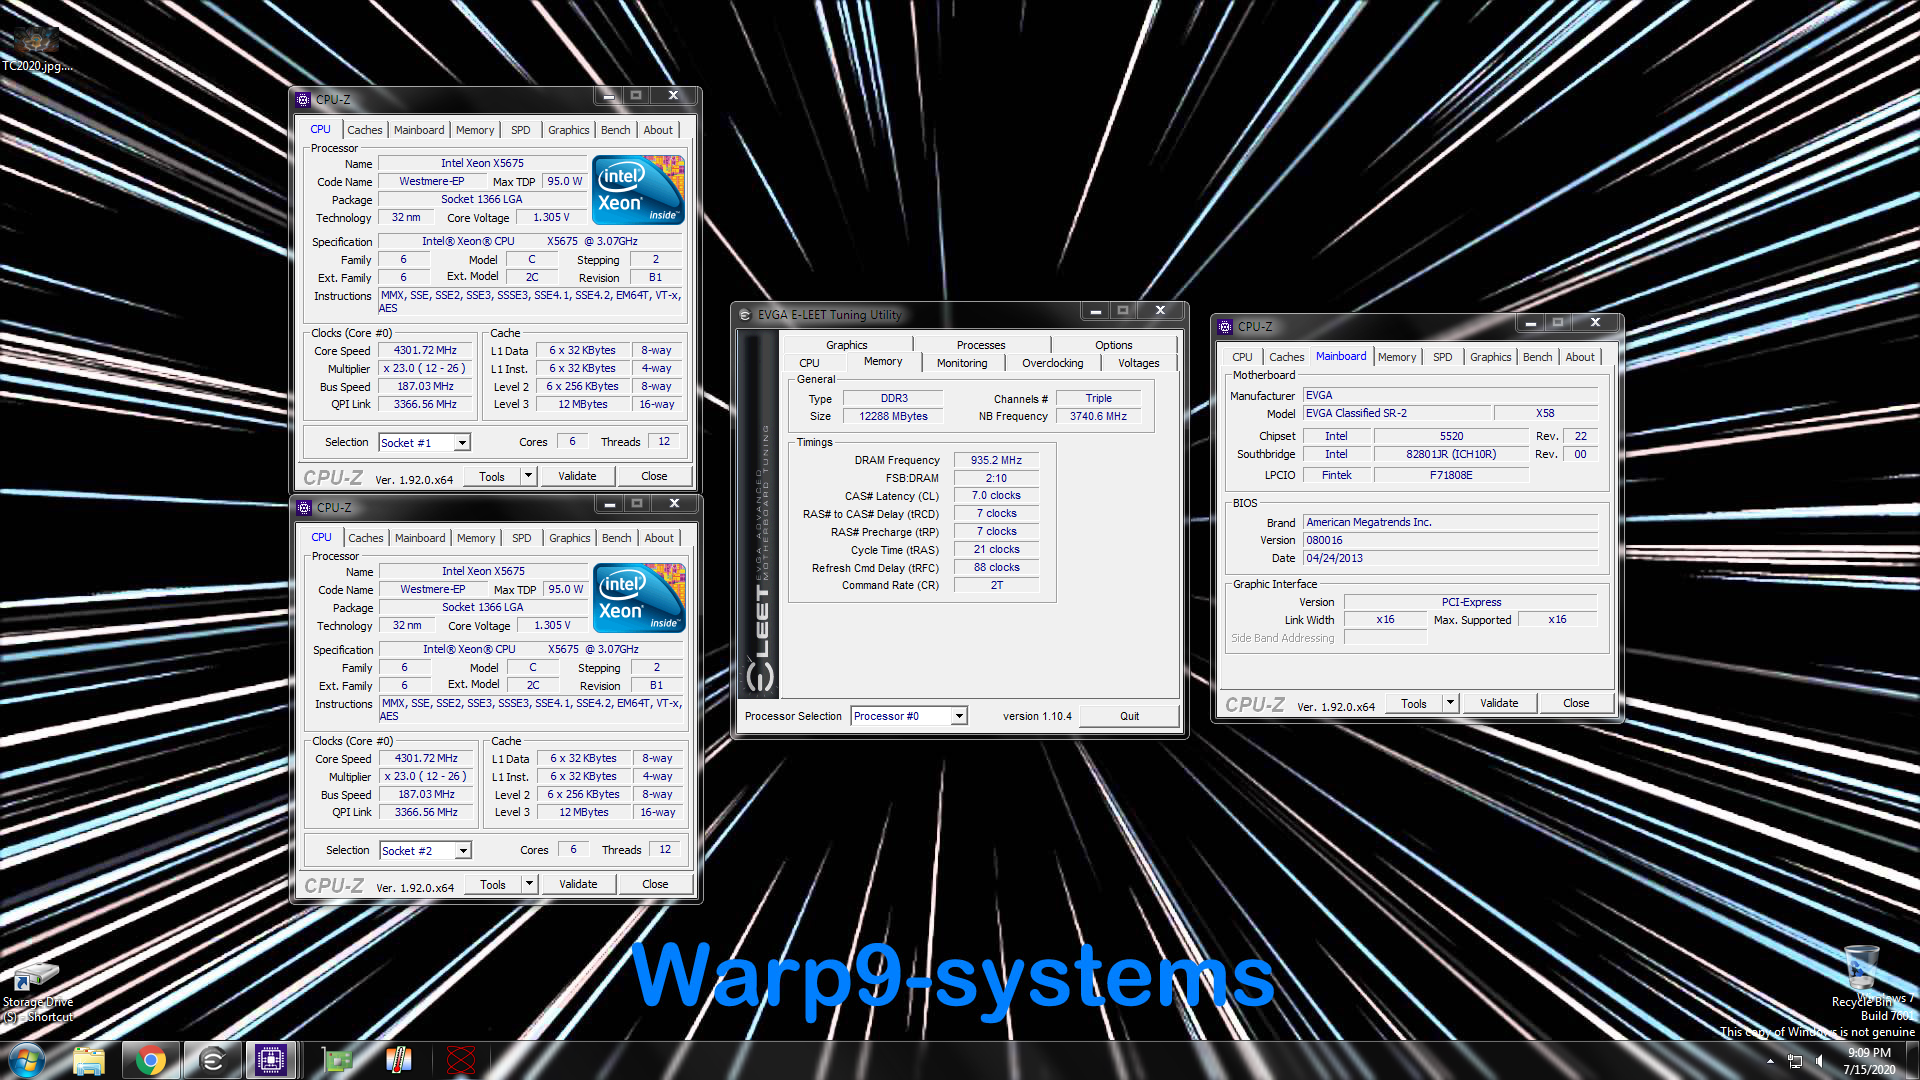
Task: Open the Recycle Bin desktop icon
Action: (x=1861, y=976)
